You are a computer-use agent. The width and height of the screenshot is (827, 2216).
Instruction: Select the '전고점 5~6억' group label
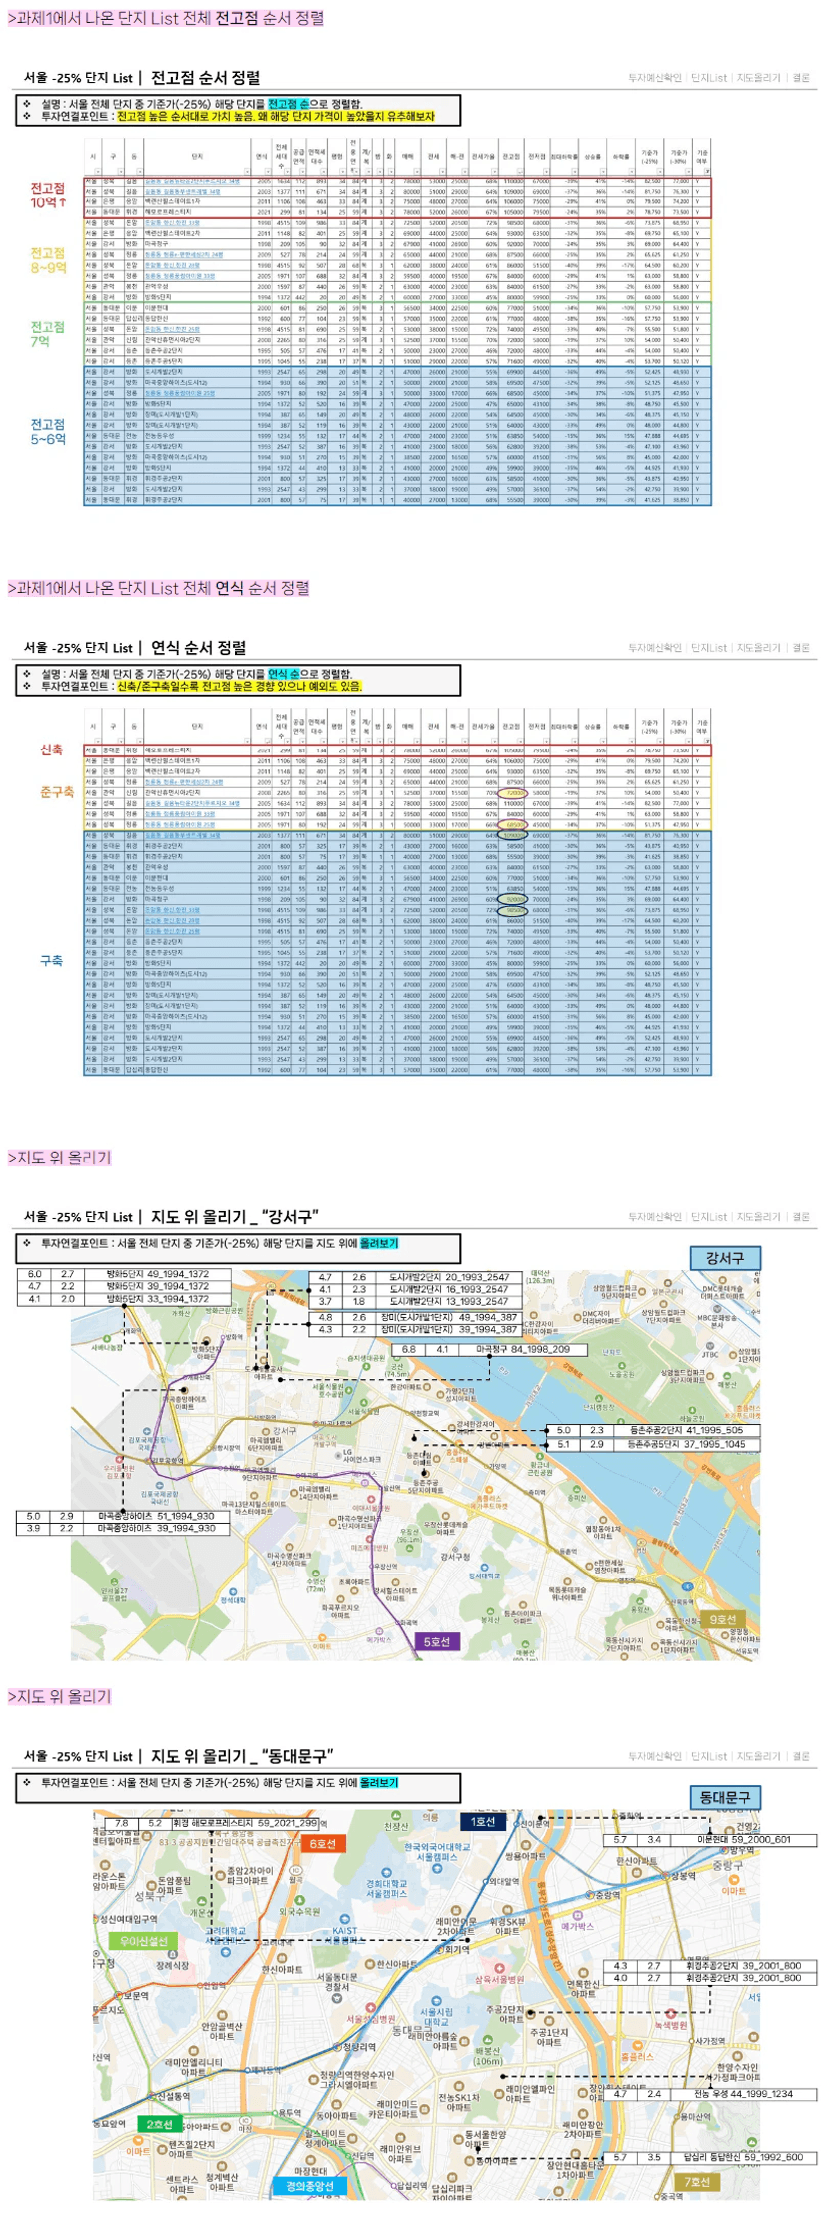pyautogui.click(x=48, y=432)
